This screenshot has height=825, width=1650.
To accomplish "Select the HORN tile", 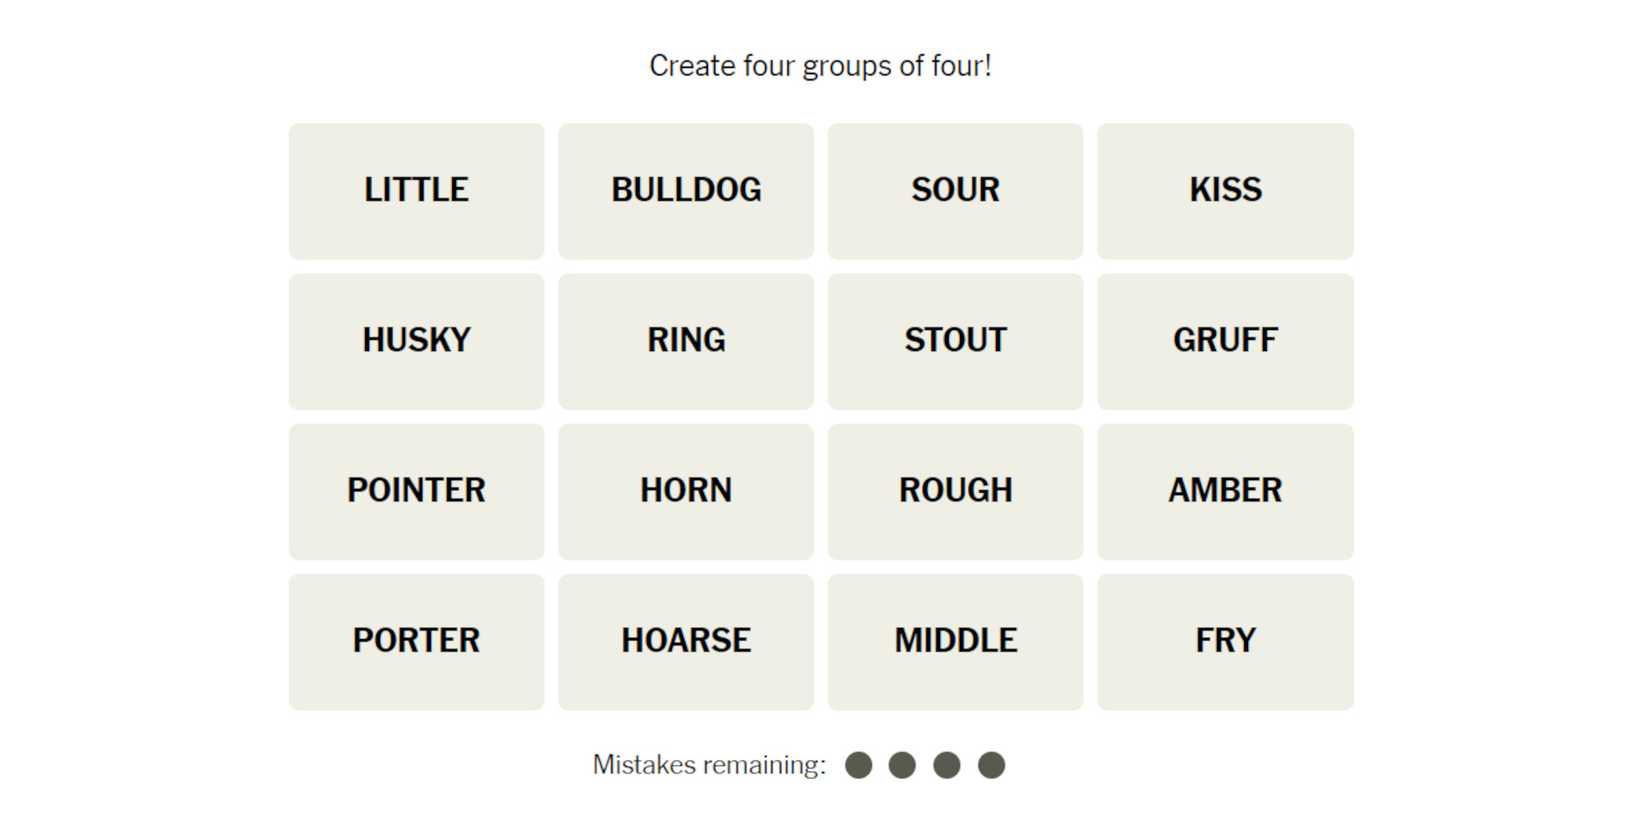I will [x=686, y=491].
